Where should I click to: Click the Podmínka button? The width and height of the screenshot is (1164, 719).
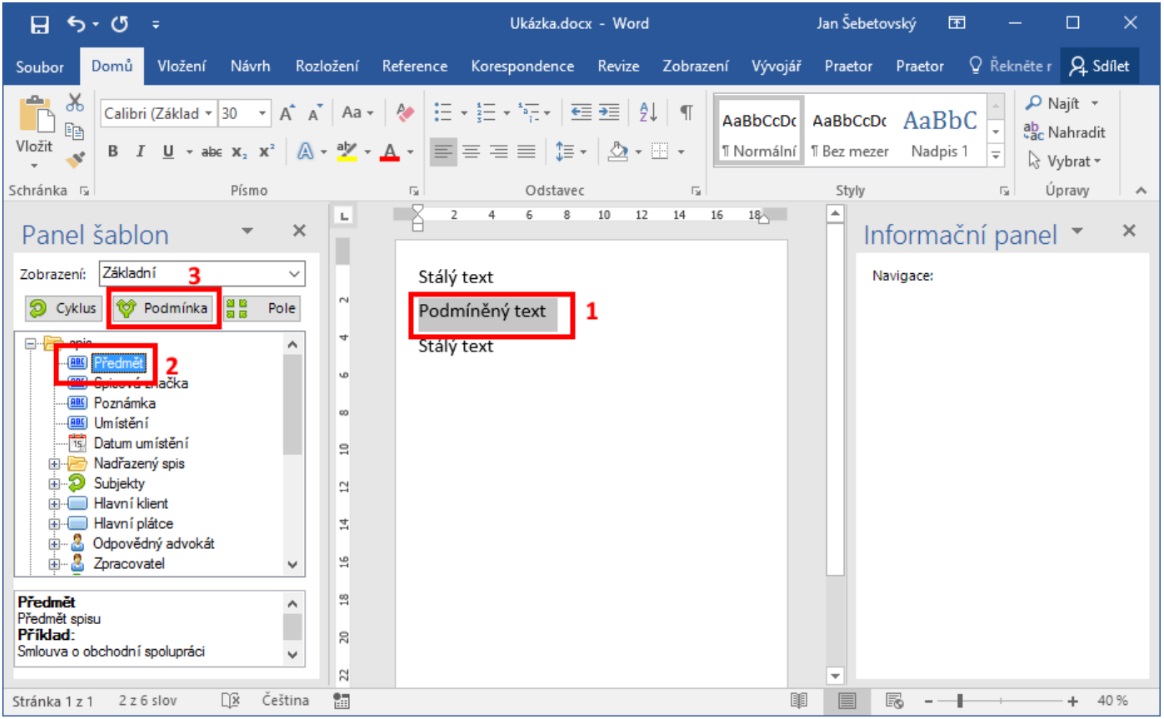[164, 308]
